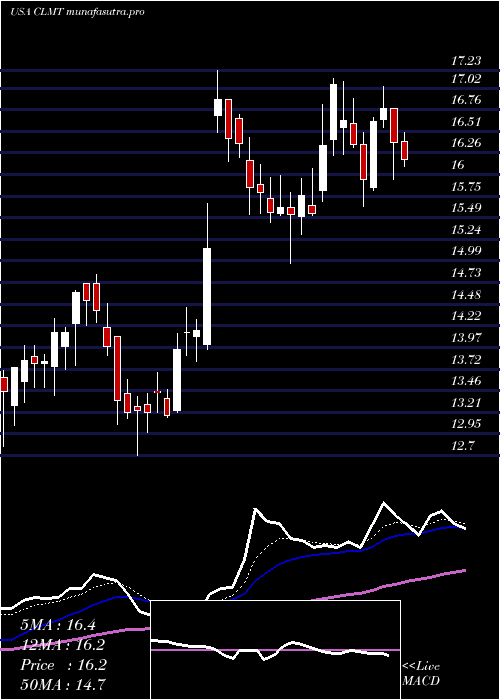Click the 12.95 price axis label
Viewport: 500px width, 700px height.
pos(467,424)
